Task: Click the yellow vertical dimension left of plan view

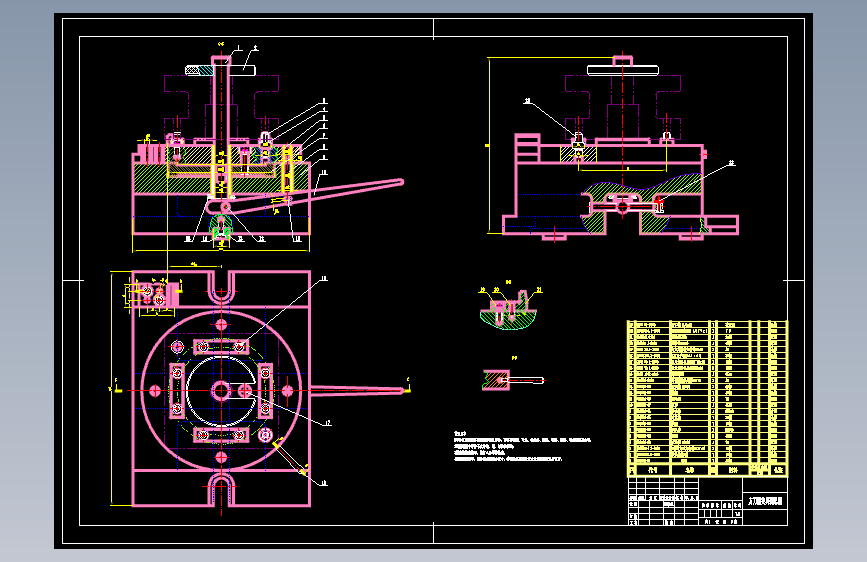Action: [x=112, y=388]
